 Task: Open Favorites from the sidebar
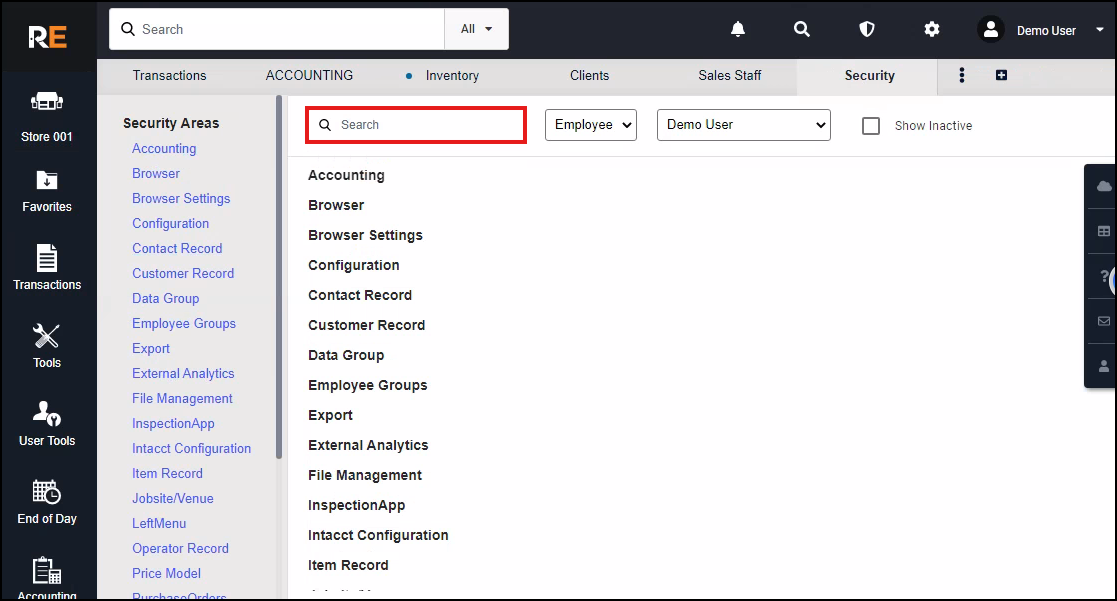(47, 191)
